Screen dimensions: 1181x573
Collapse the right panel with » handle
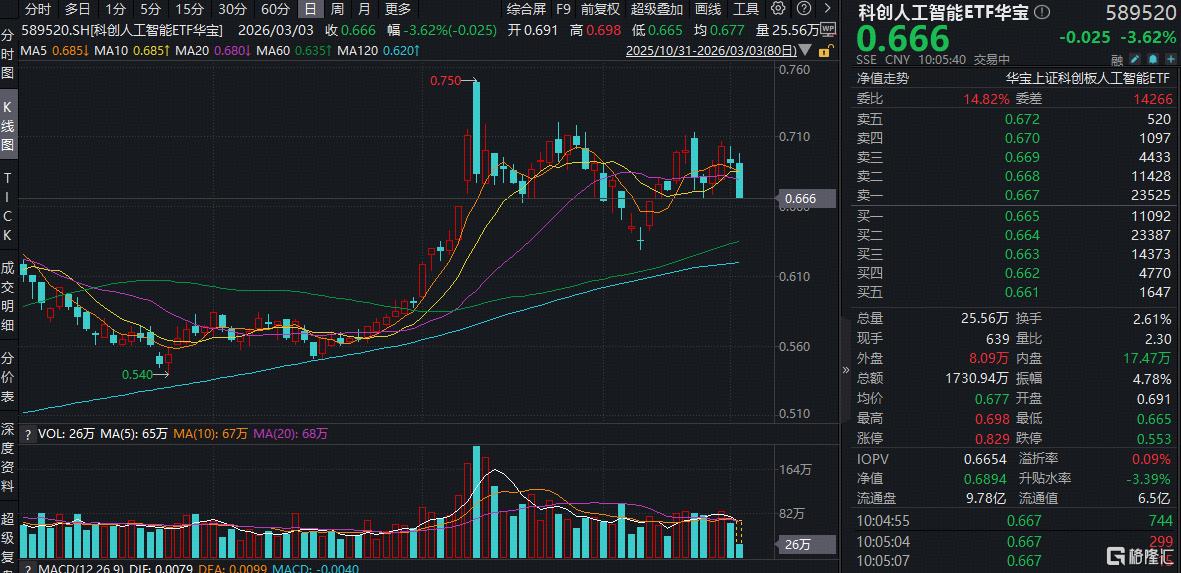845,370
